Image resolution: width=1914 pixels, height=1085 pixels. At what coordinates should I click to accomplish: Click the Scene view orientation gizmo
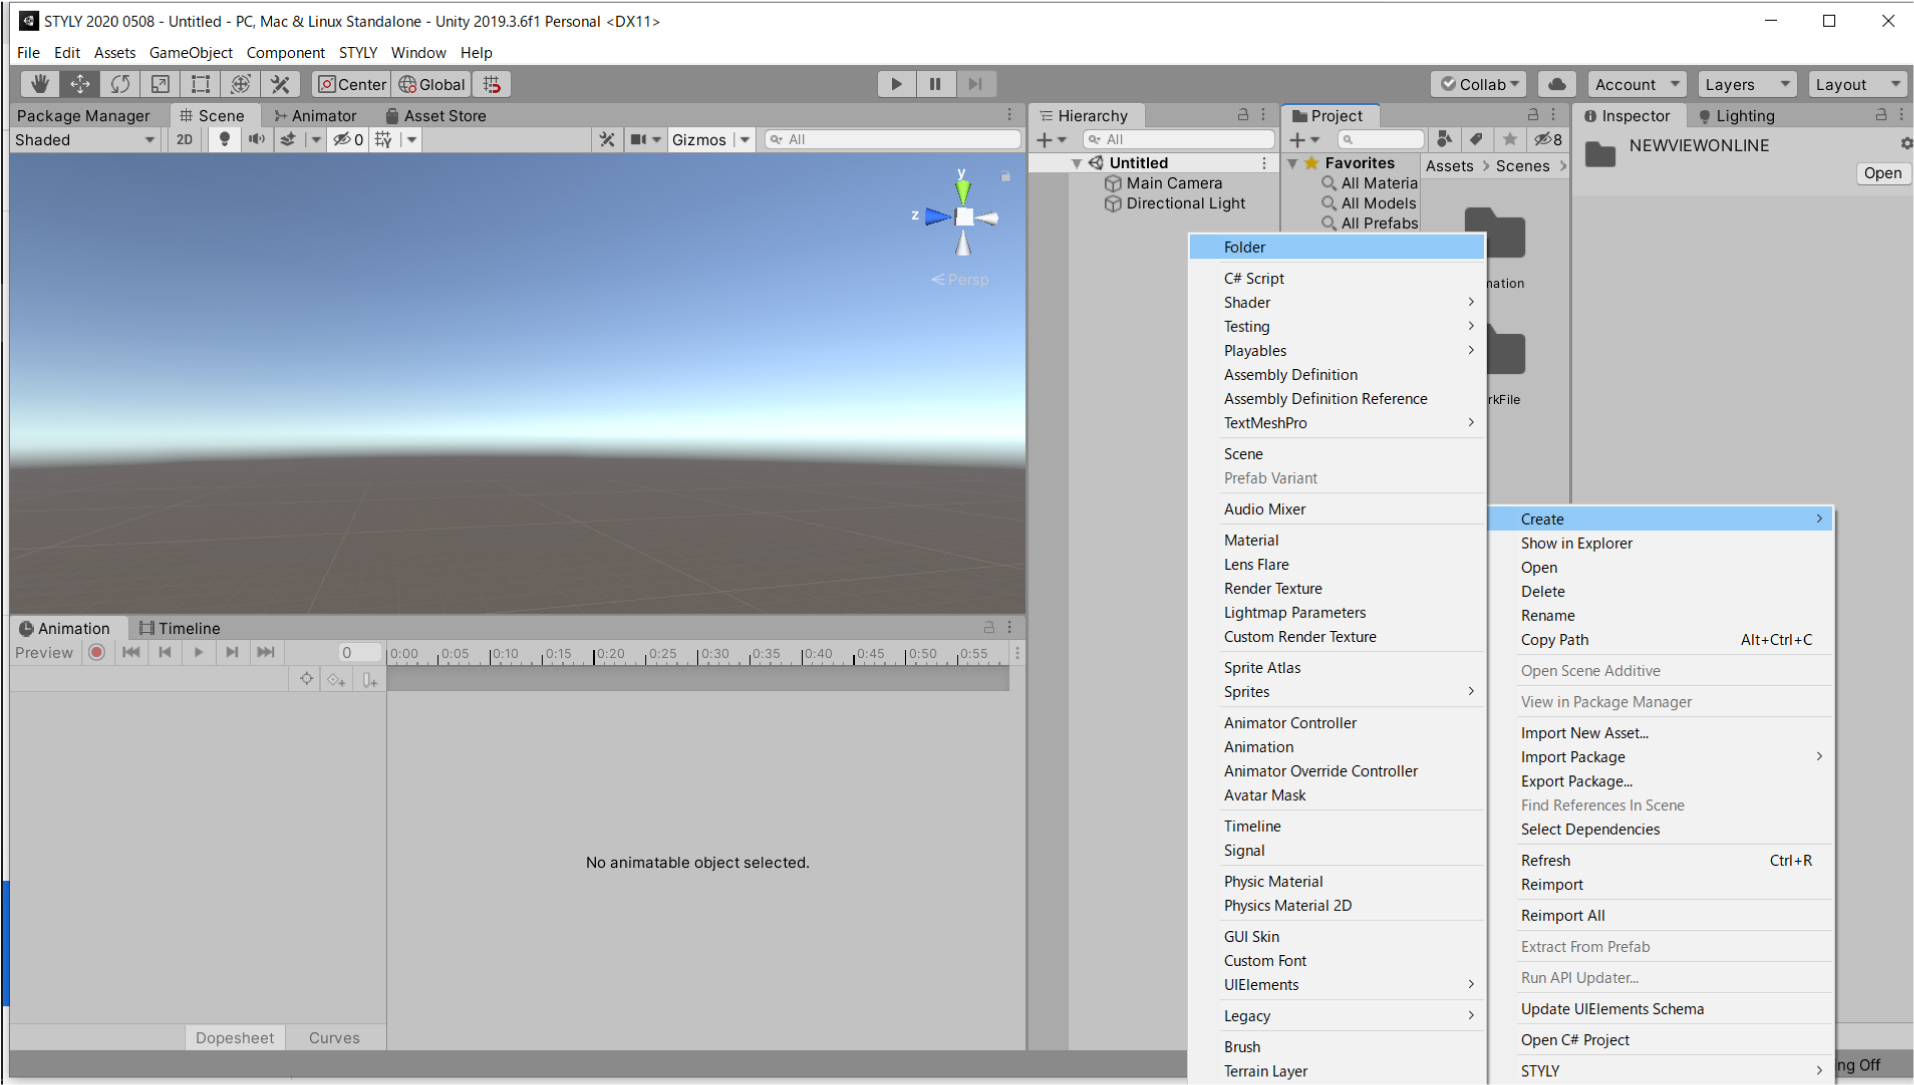coord(963,216)
